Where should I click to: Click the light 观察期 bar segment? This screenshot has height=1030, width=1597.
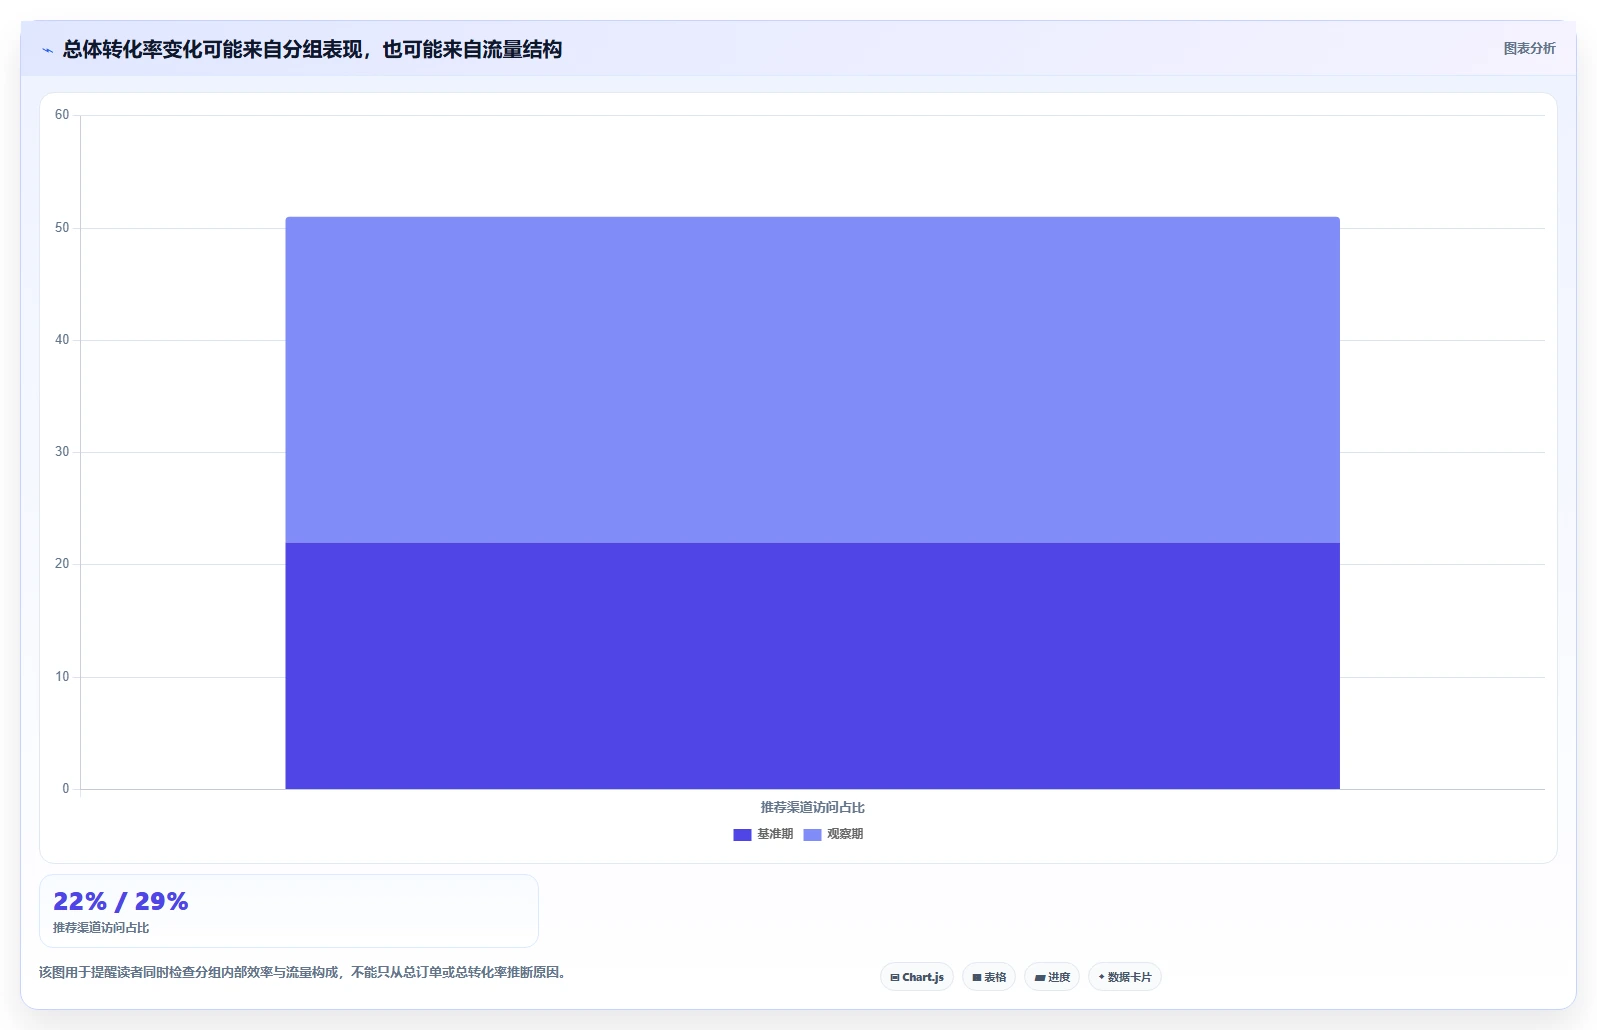tap(812, 380)
